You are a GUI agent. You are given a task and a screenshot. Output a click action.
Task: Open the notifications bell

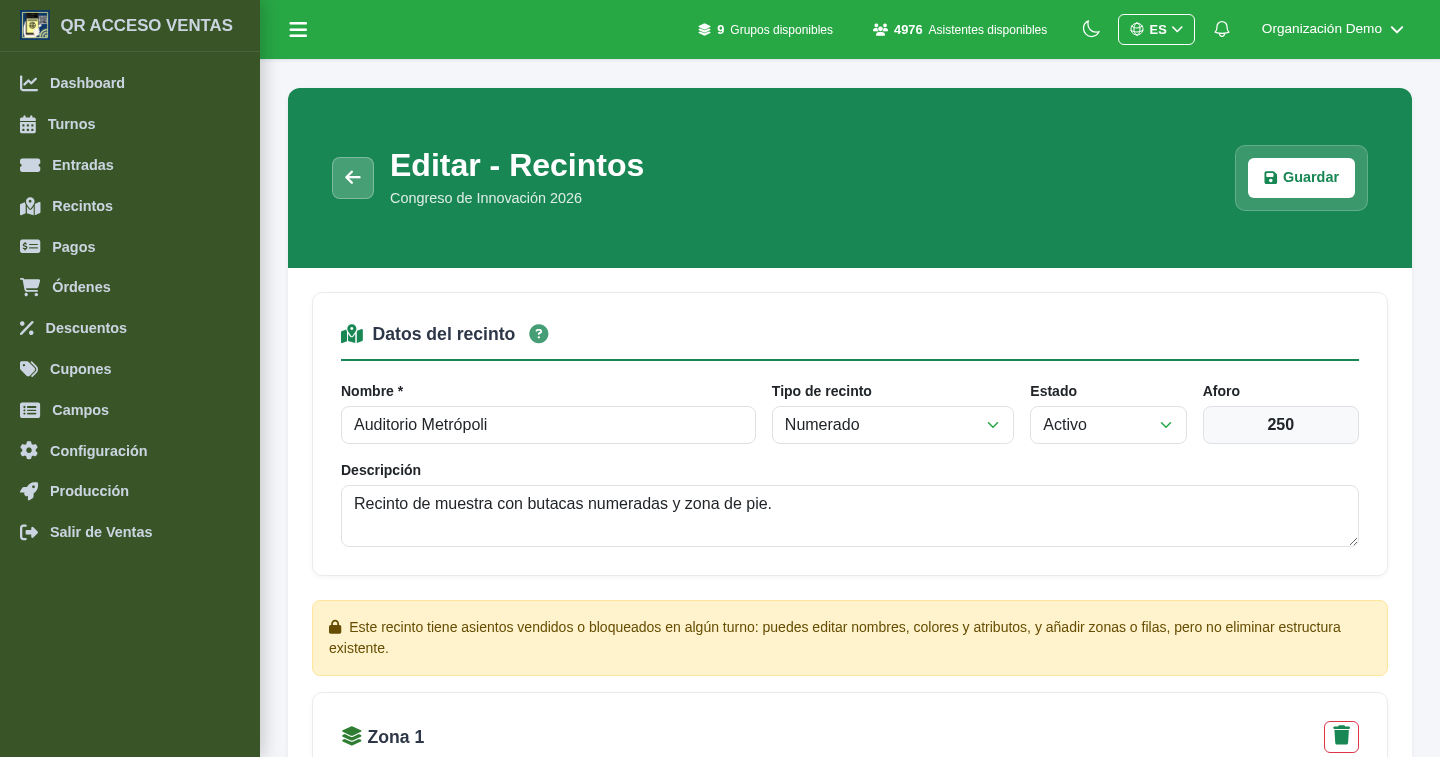pyautogui.click(x=1221, y=29)
